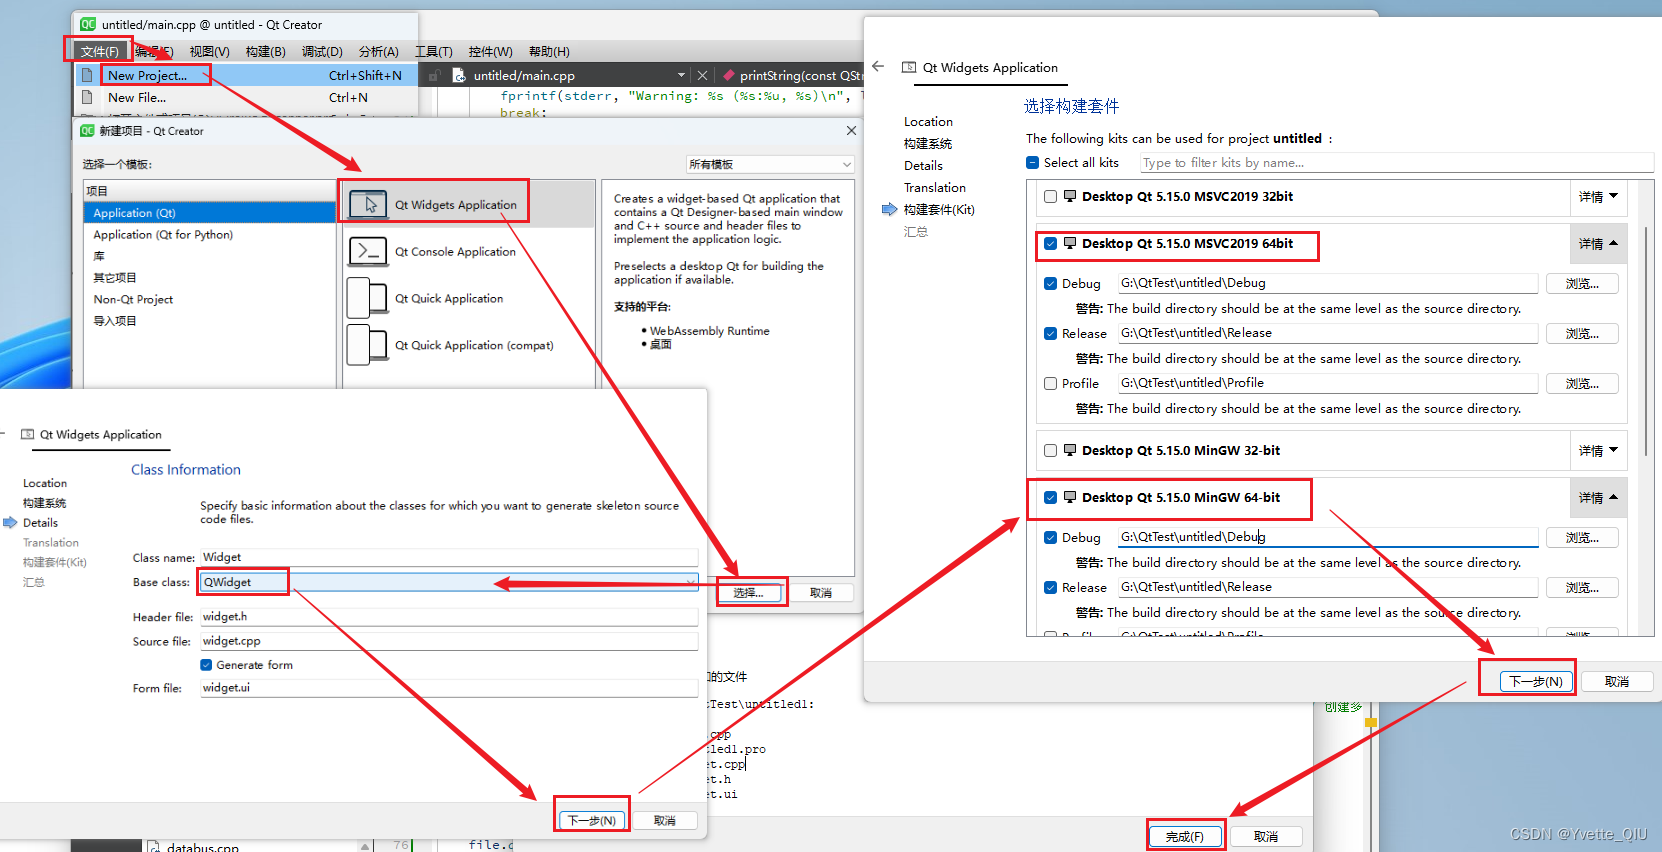Click 下一步(N) in the kit selection dialog
This screenshot has height=852, width=1662.
(x=1536, y=681)
